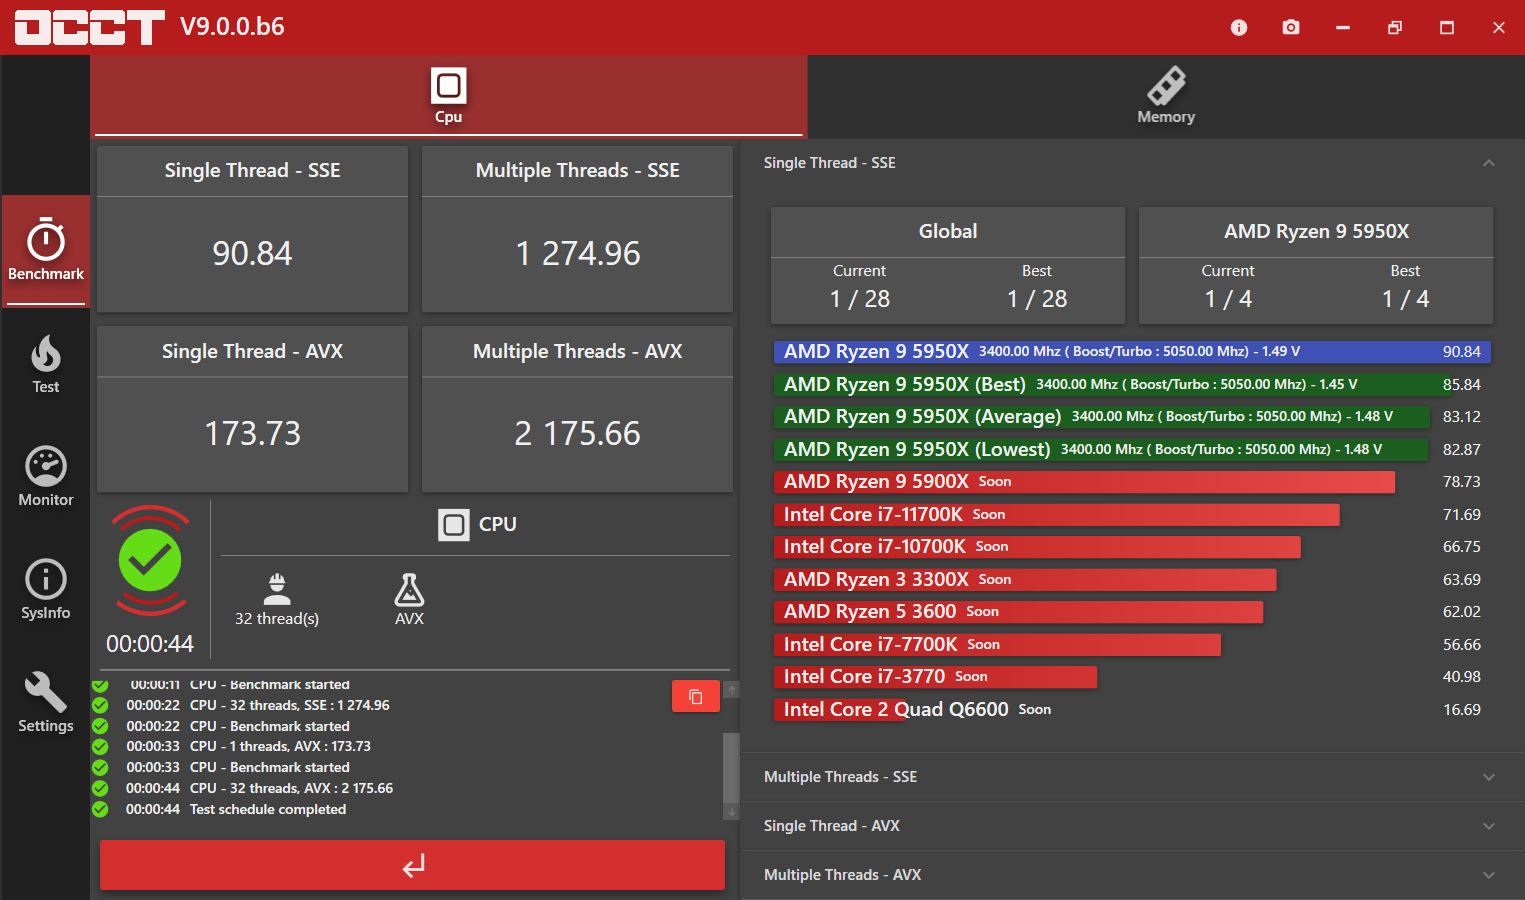The width and height of the screenshot is (1525, 900).
Task: Open the SysInfo sidebar section
Action: coord(45,590)
